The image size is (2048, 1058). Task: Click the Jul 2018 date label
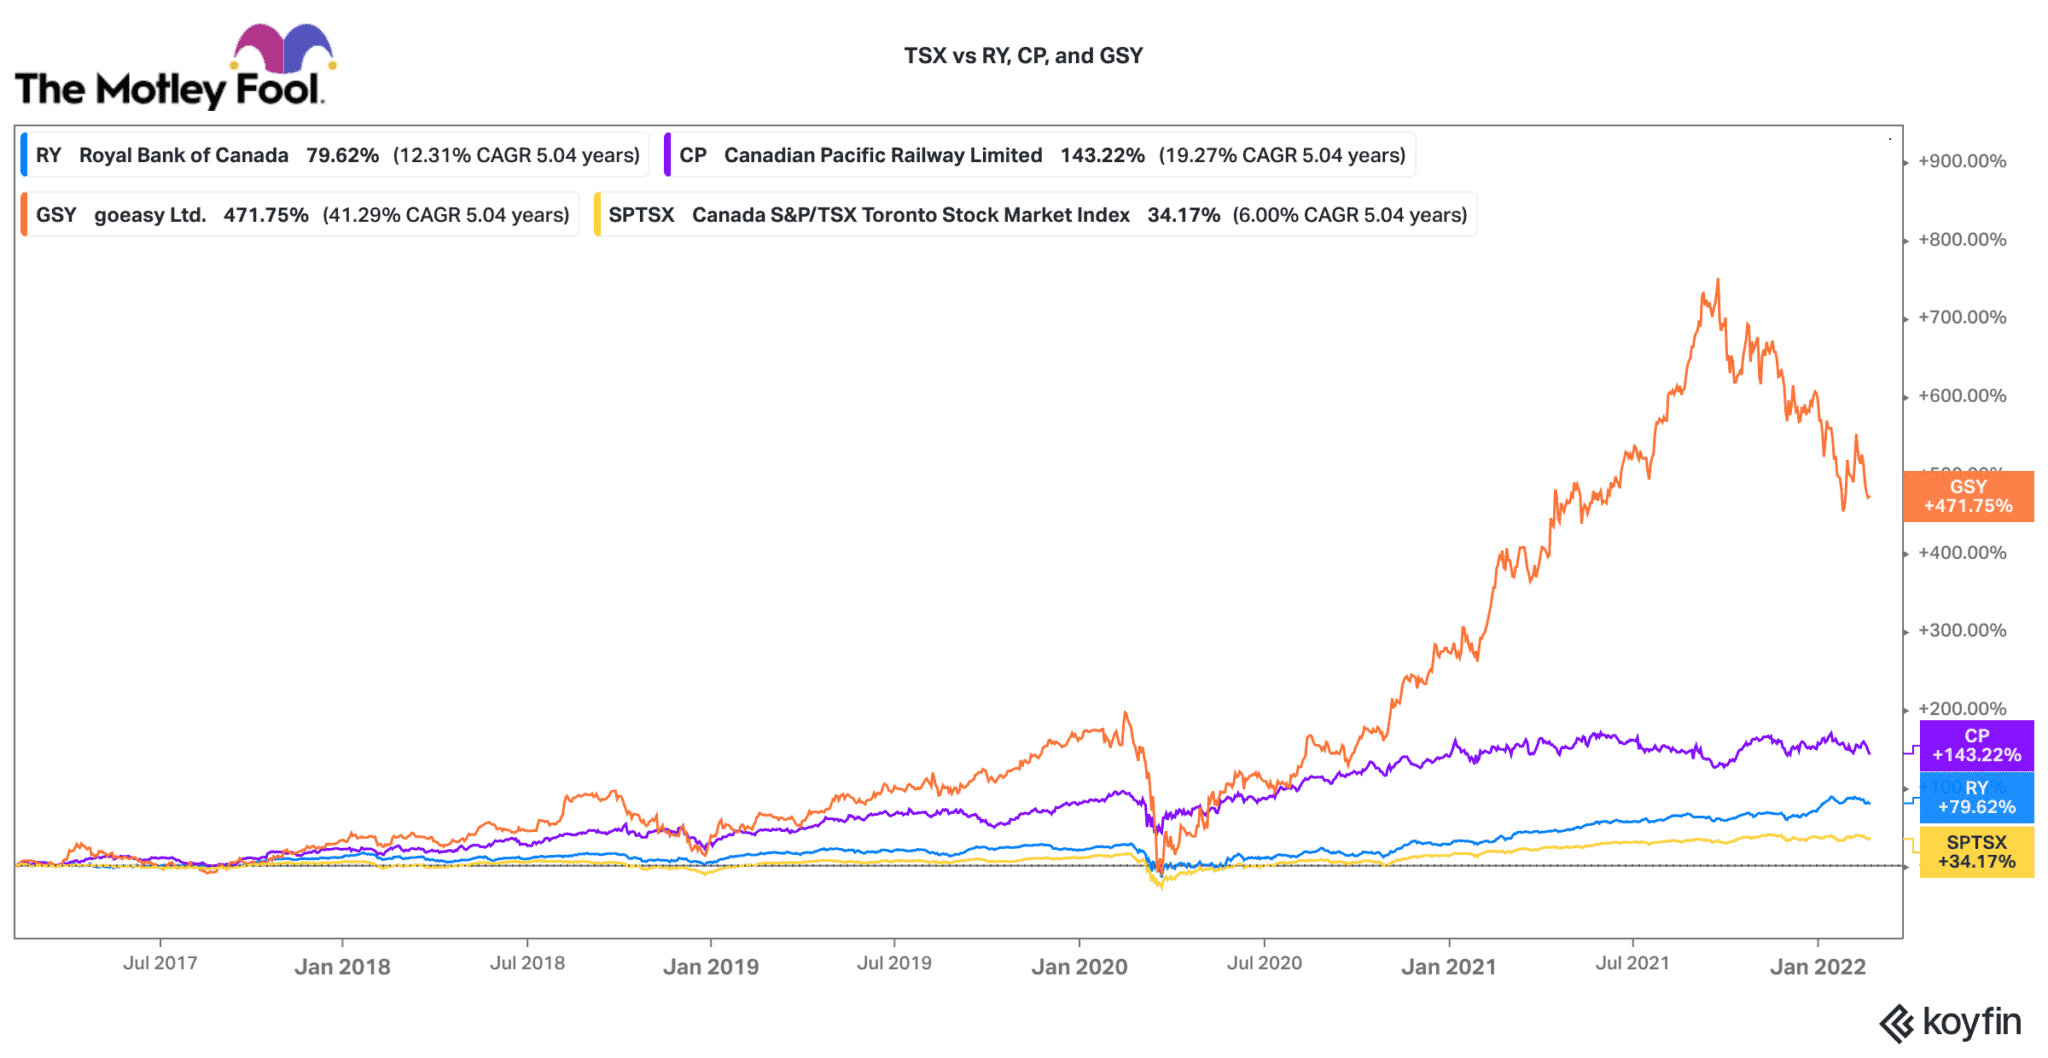point(527,963)
